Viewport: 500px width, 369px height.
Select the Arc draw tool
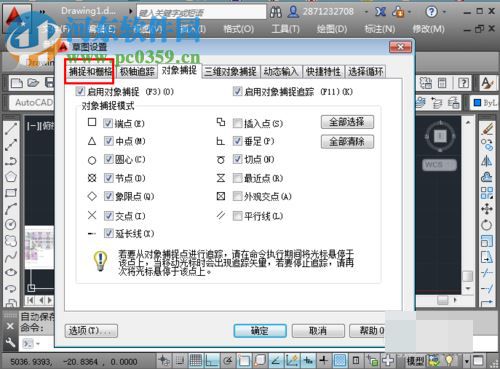[x=11, y=209]
